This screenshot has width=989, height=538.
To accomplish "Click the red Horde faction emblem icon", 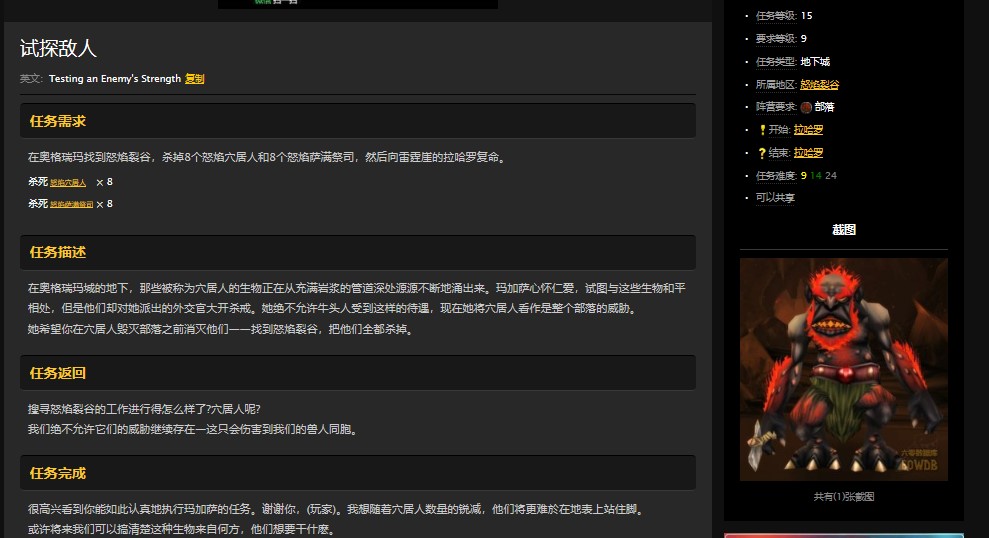I will click(806, 107).
